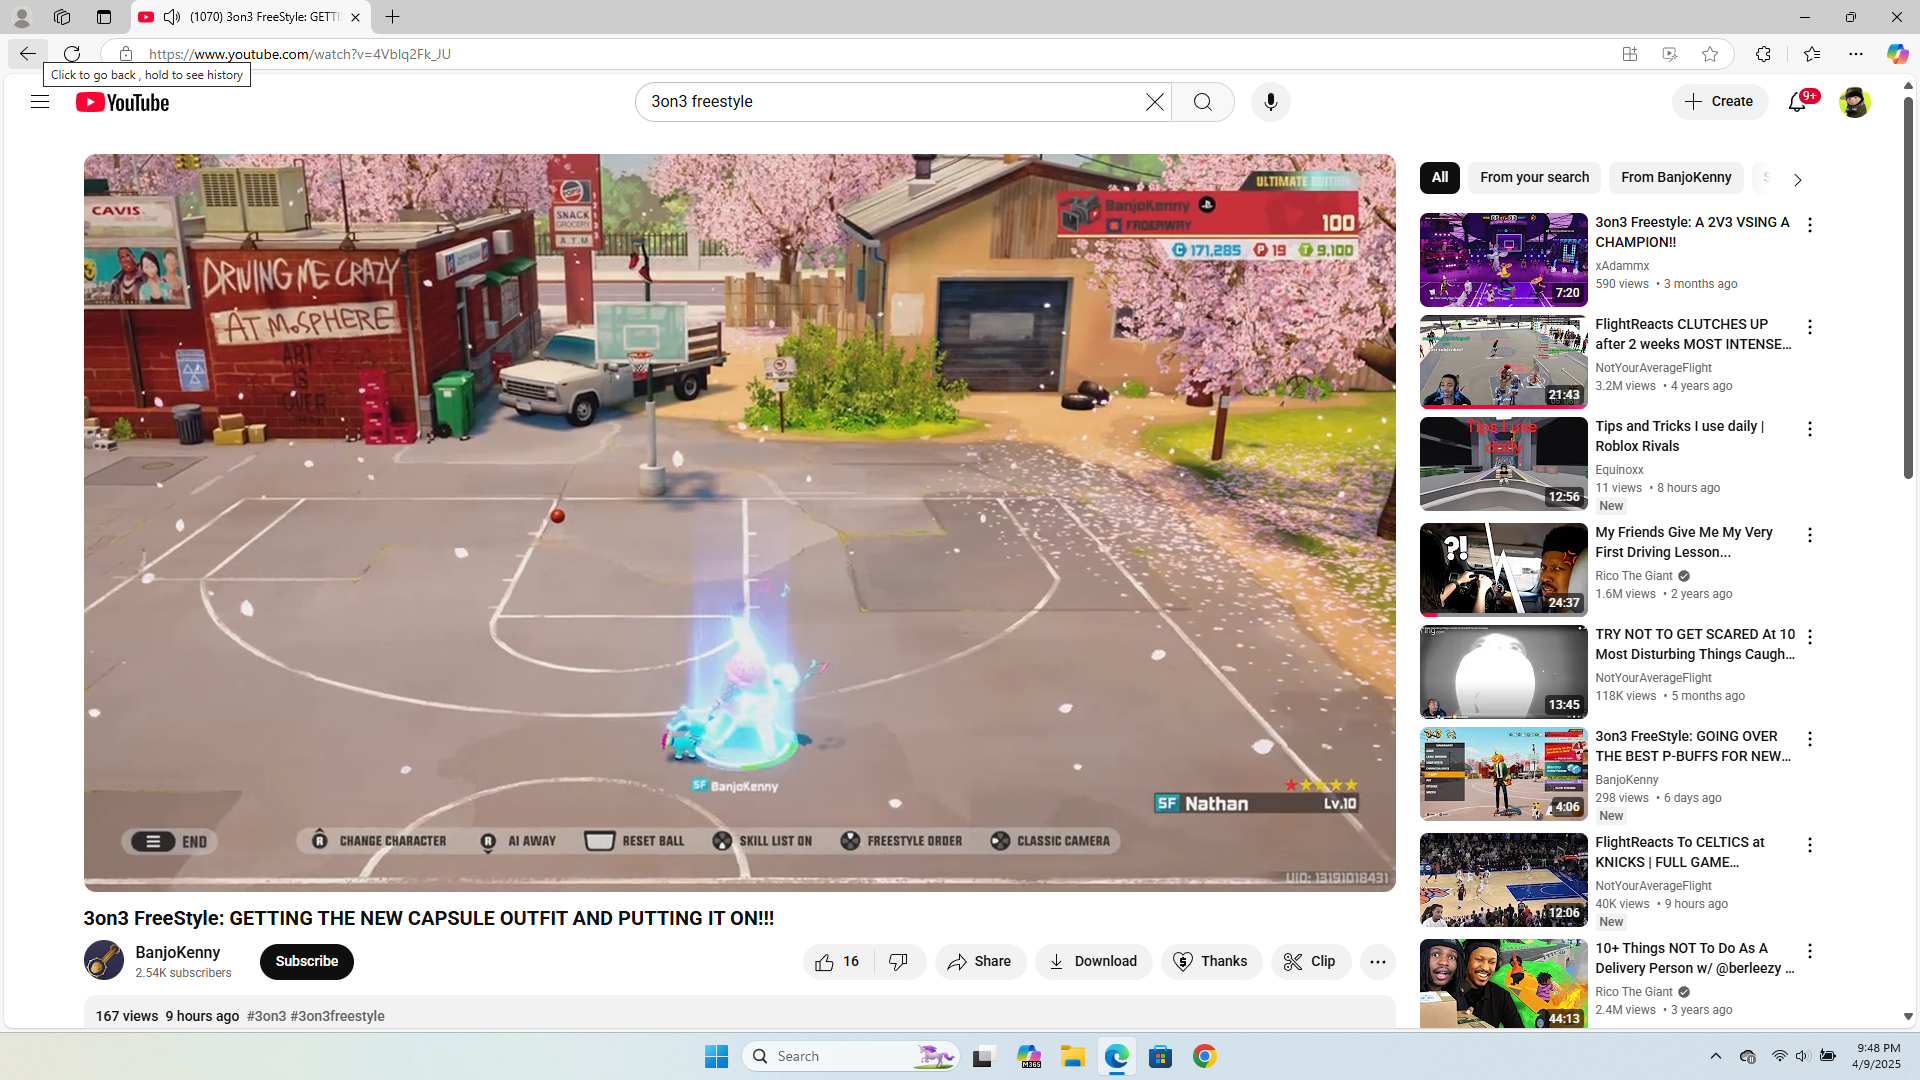Open a new browser tab

click(x=393, y=17)
